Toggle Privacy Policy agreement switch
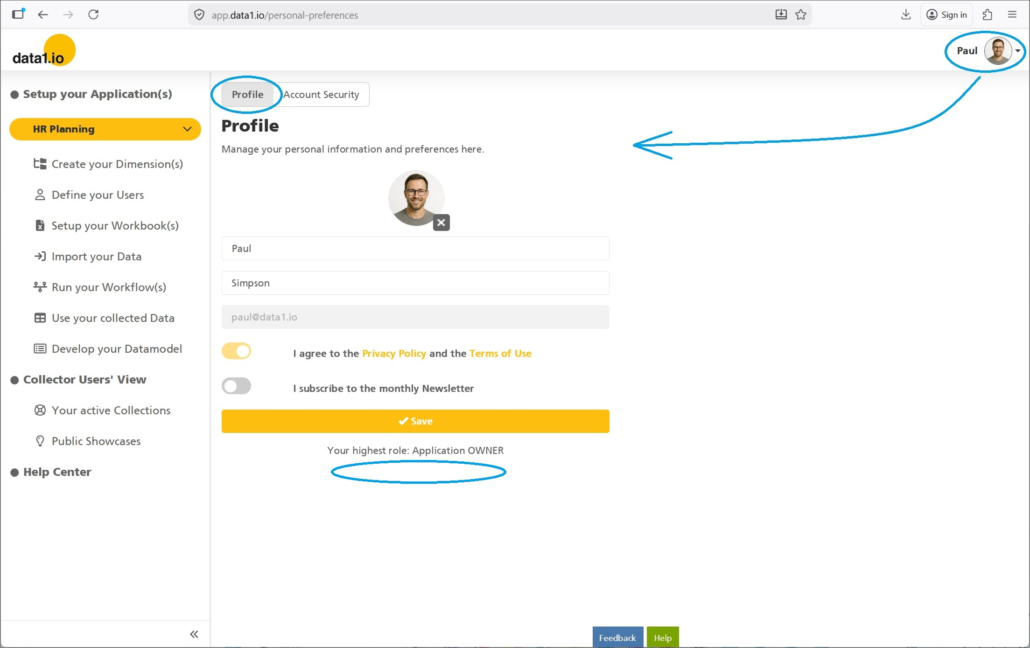The image size is (1030, 648). (237, 351)
